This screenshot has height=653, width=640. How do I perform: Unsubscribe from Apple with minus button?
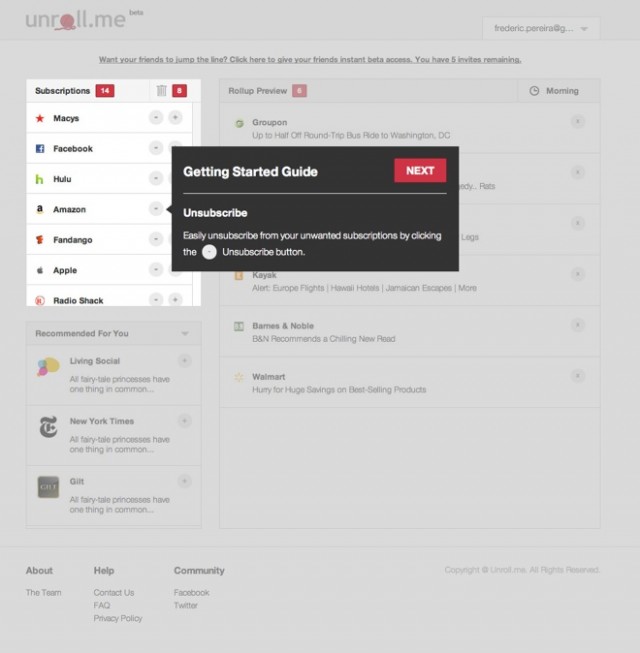(x=156, y=269)
